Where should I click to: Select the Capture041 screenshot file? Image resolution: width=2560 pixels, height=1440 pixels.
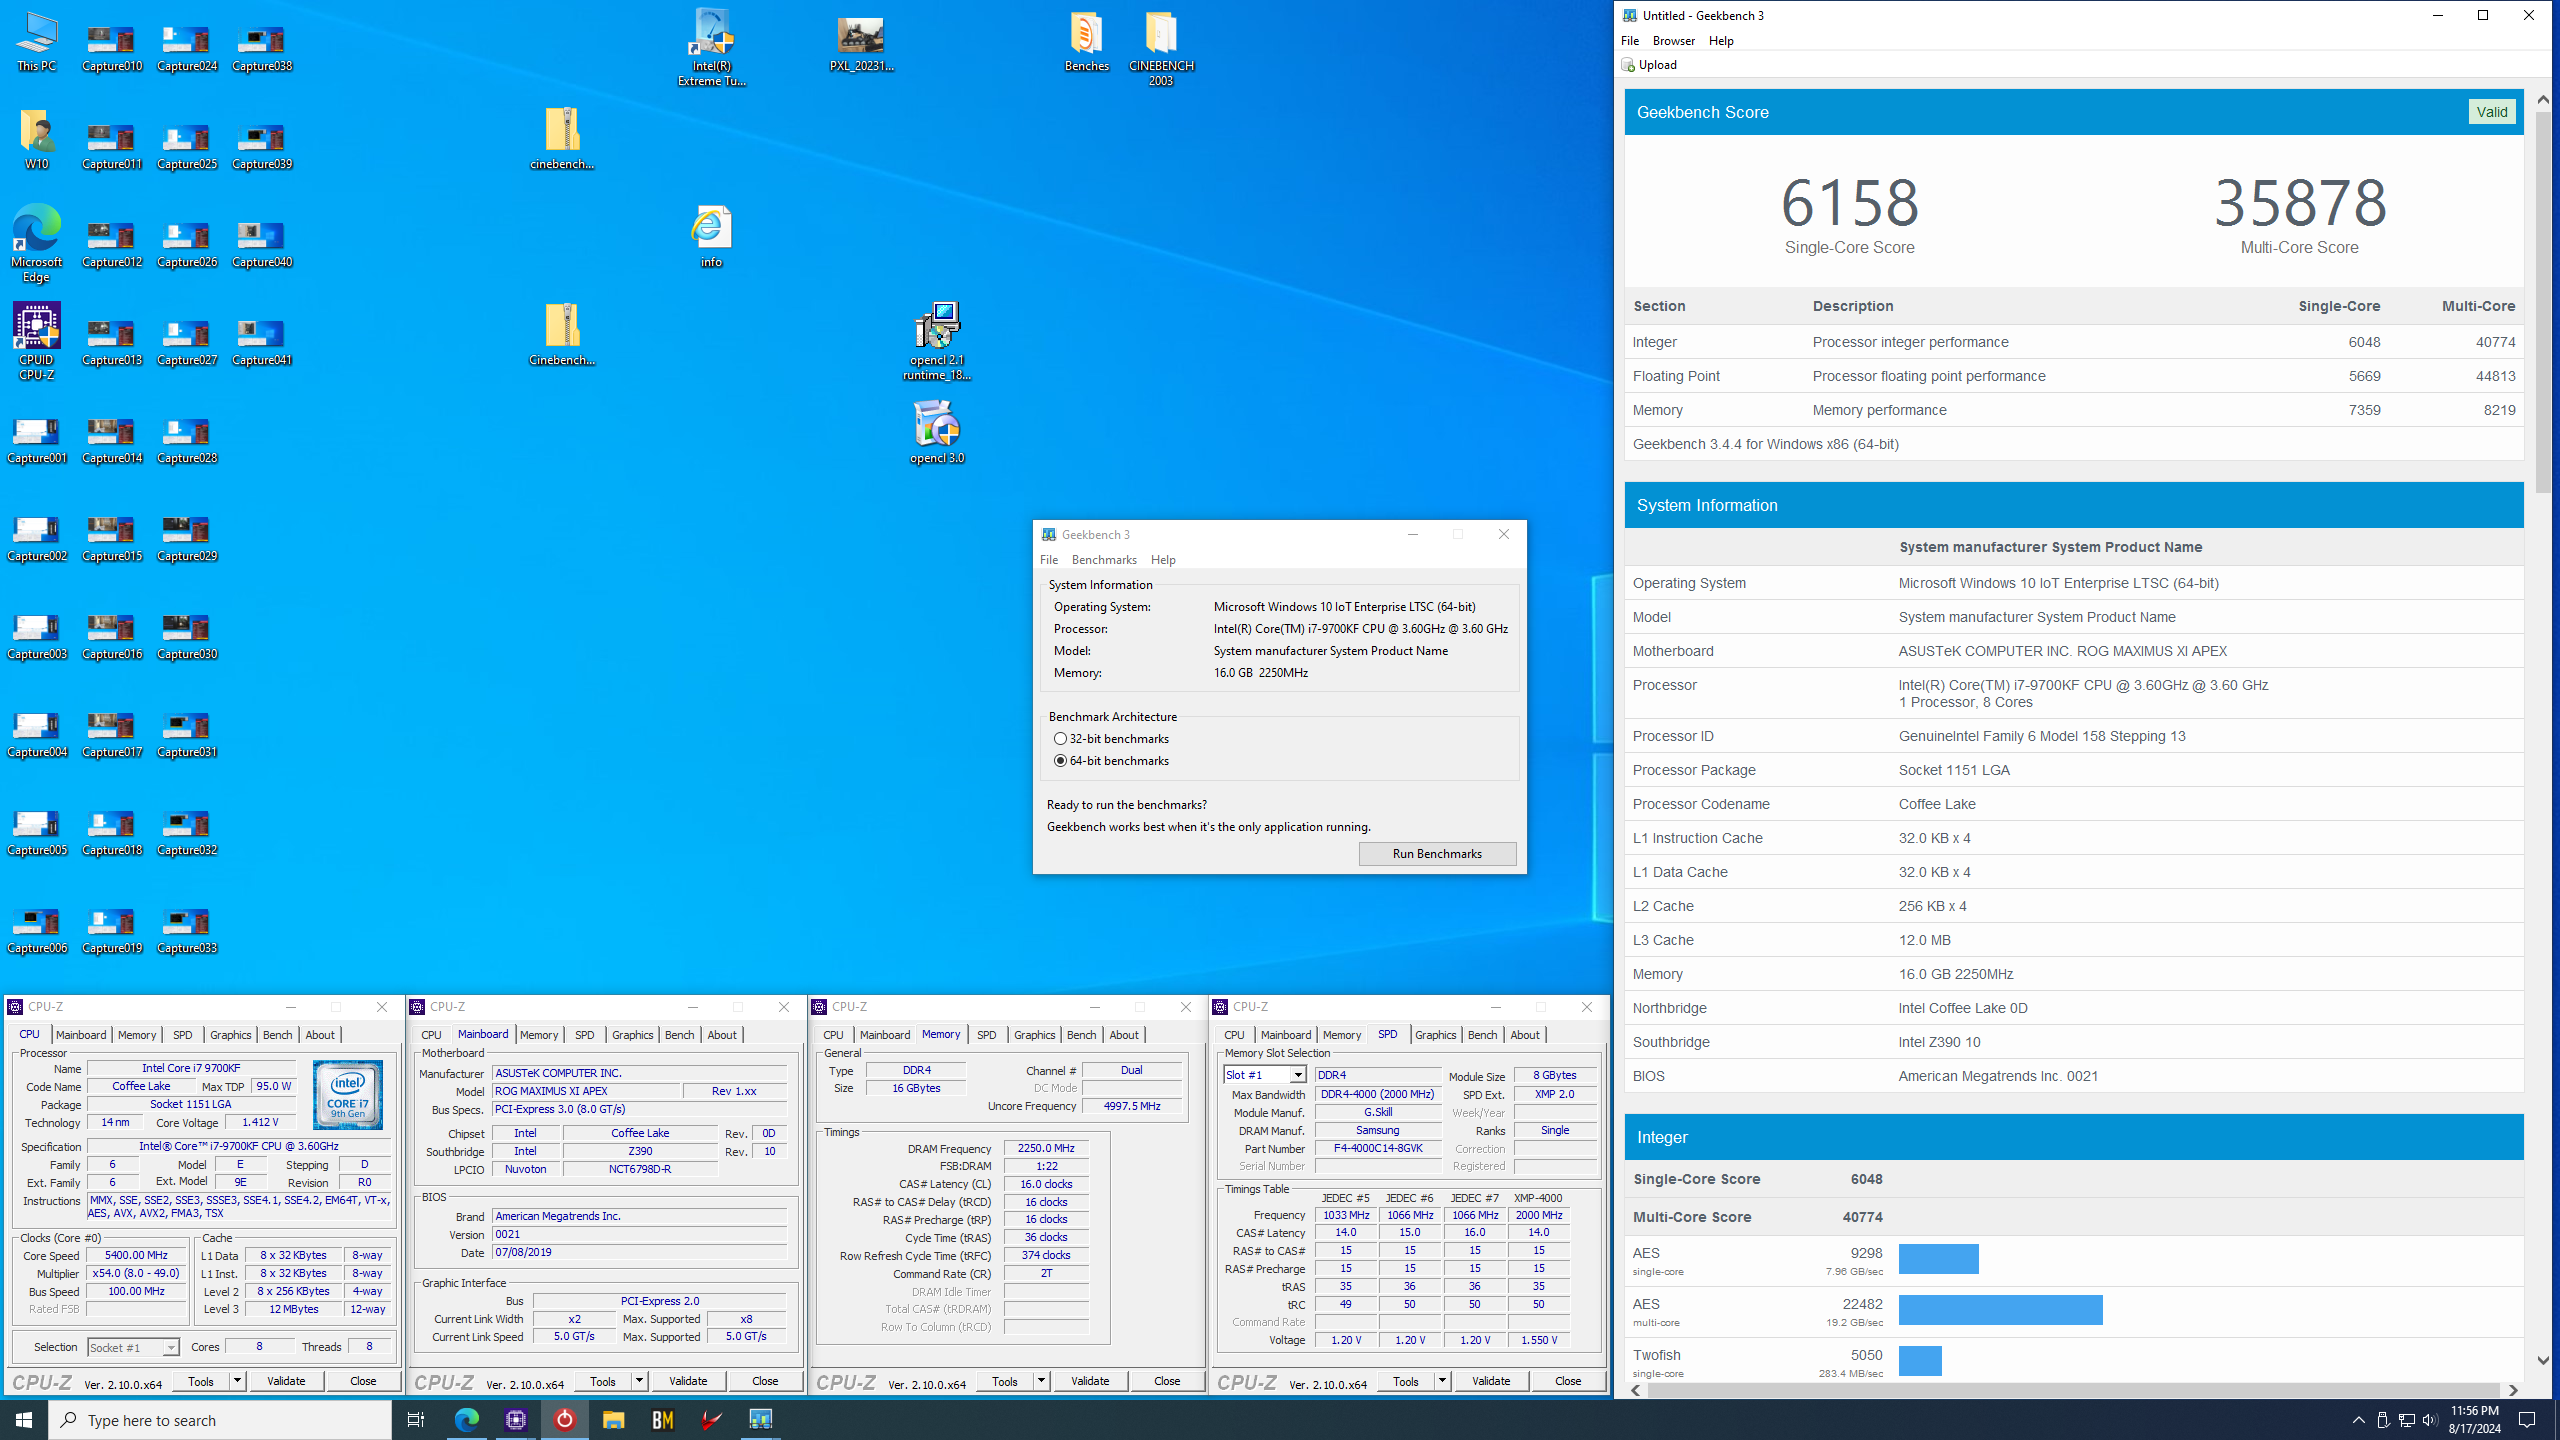click(262, 342)
